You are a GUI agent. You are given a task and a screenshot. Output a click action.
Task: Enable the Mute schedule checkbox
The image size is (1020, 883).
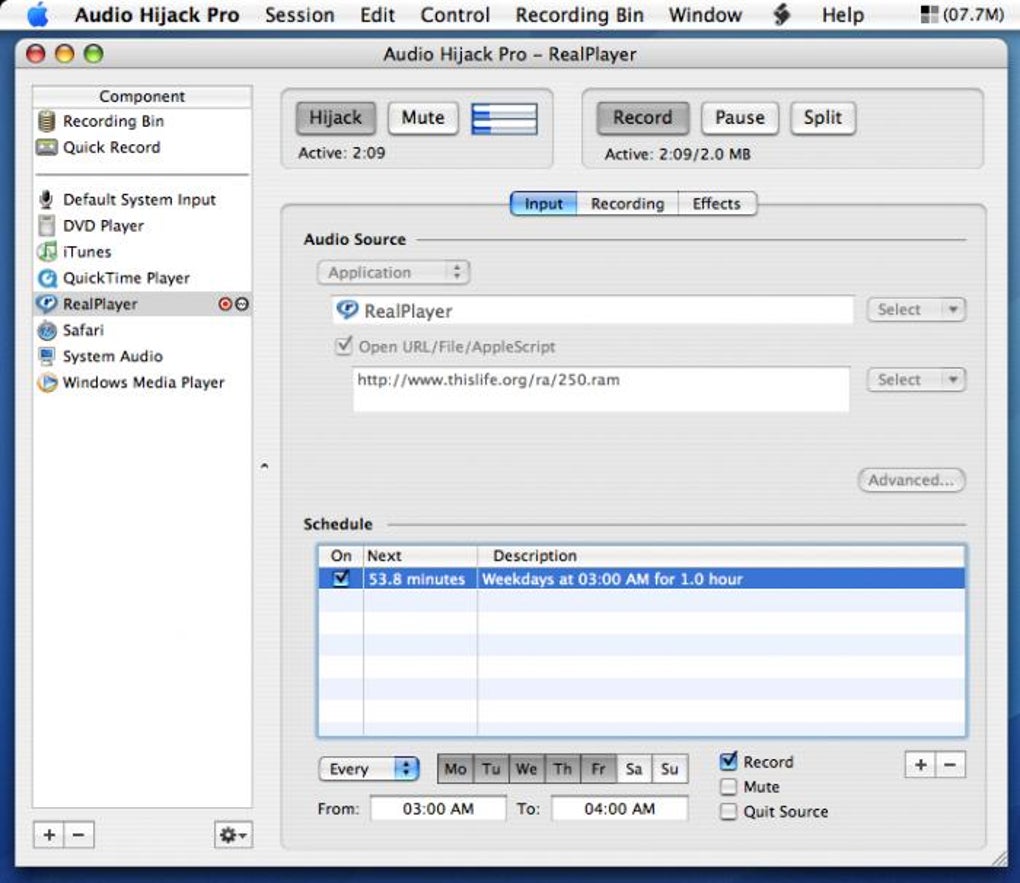click(x=729, y=787)
